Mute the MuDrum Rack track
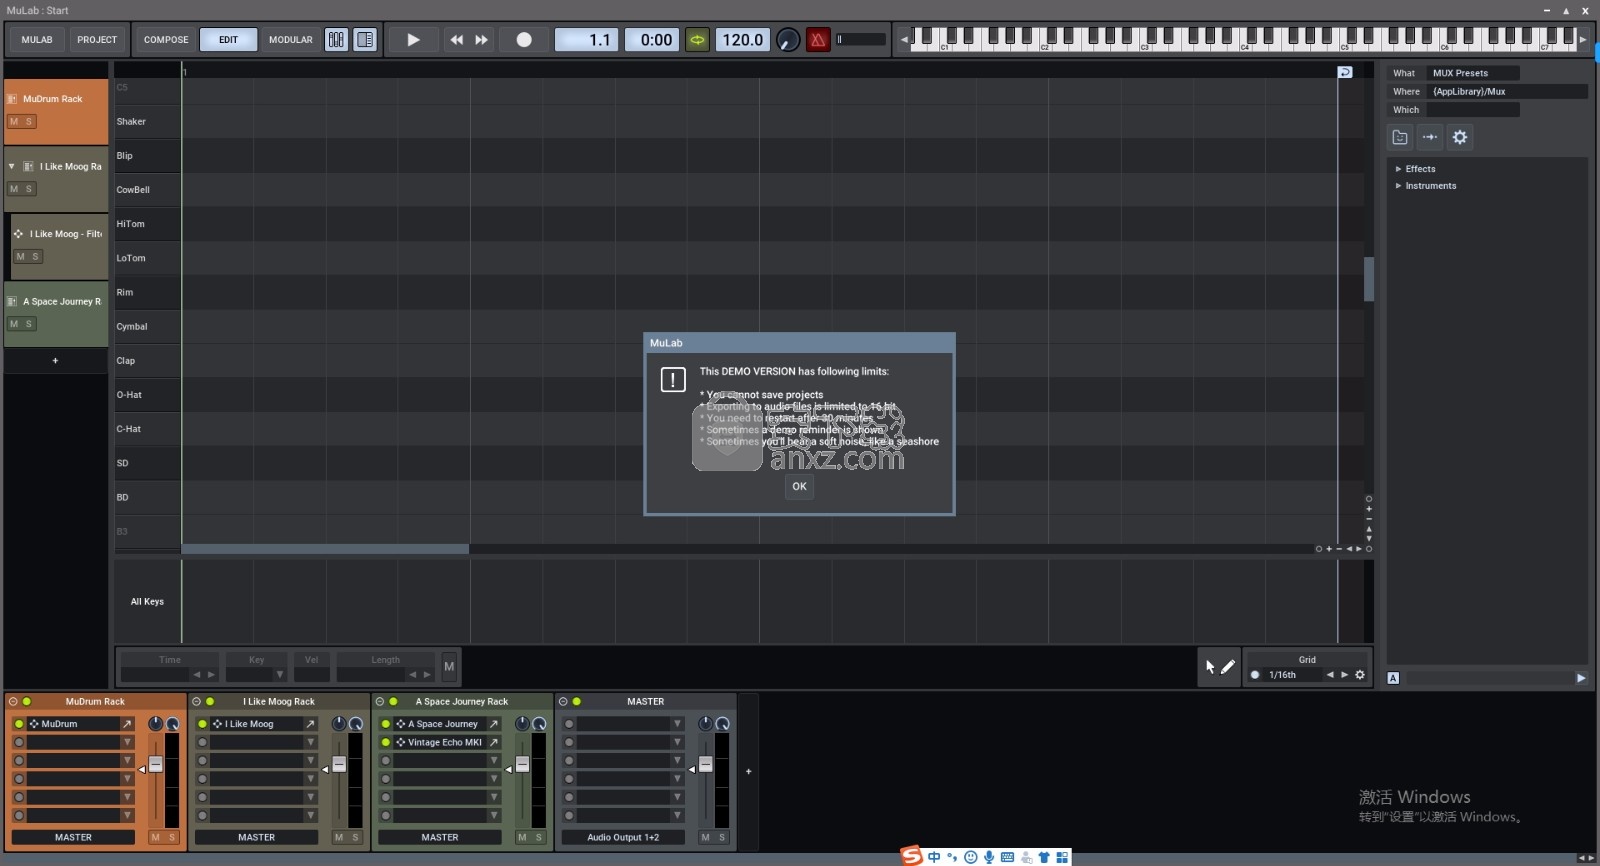This screenshot has width=1600, height=866. point(14,121)
